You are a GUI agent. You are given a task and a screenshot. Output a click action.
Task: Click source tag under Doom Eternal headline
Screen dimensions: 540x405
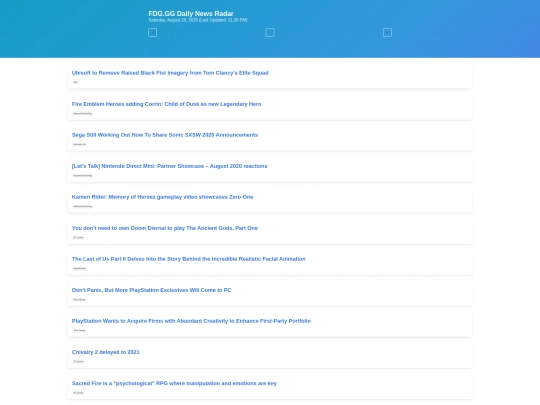click(x=78, y=238)
